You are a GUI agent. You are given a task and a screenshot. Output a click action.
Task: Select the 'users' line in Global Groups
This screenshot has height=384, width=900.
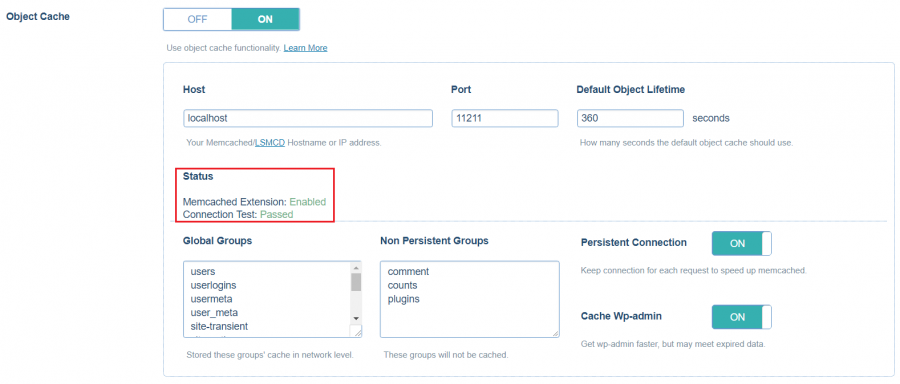point(203,271)
